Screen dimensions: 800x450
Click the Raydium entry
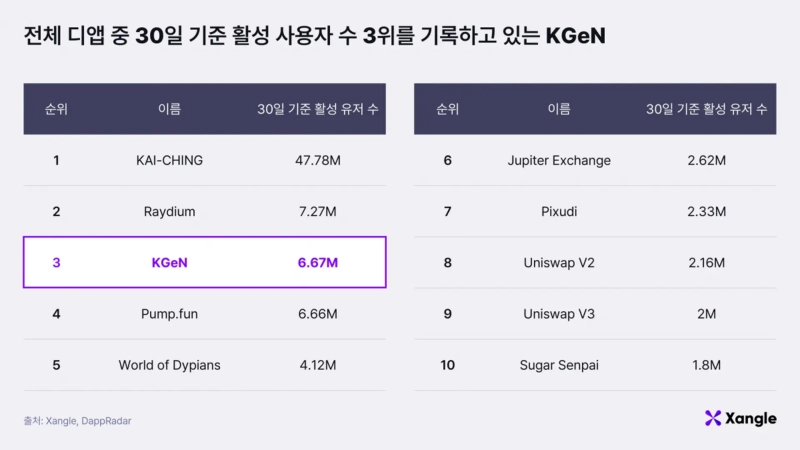170,211
